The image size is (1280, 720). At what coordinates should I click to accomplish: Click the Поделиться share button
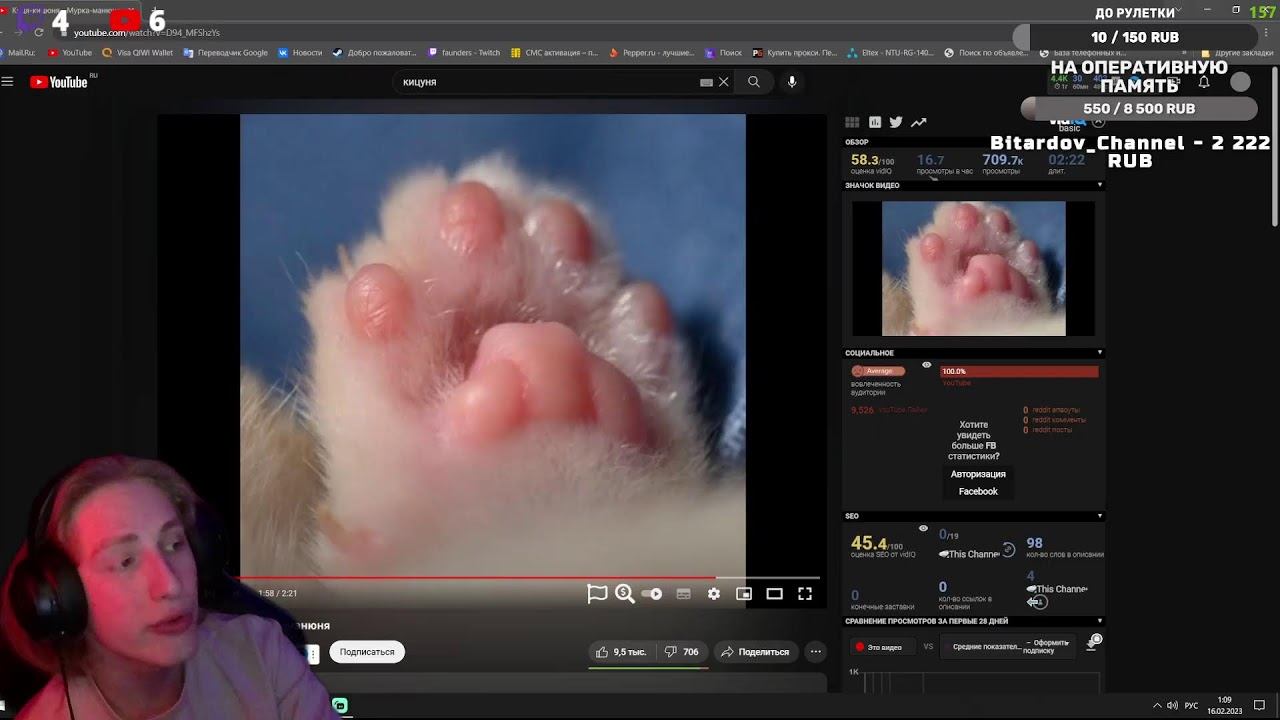click(x=755, y=652)
